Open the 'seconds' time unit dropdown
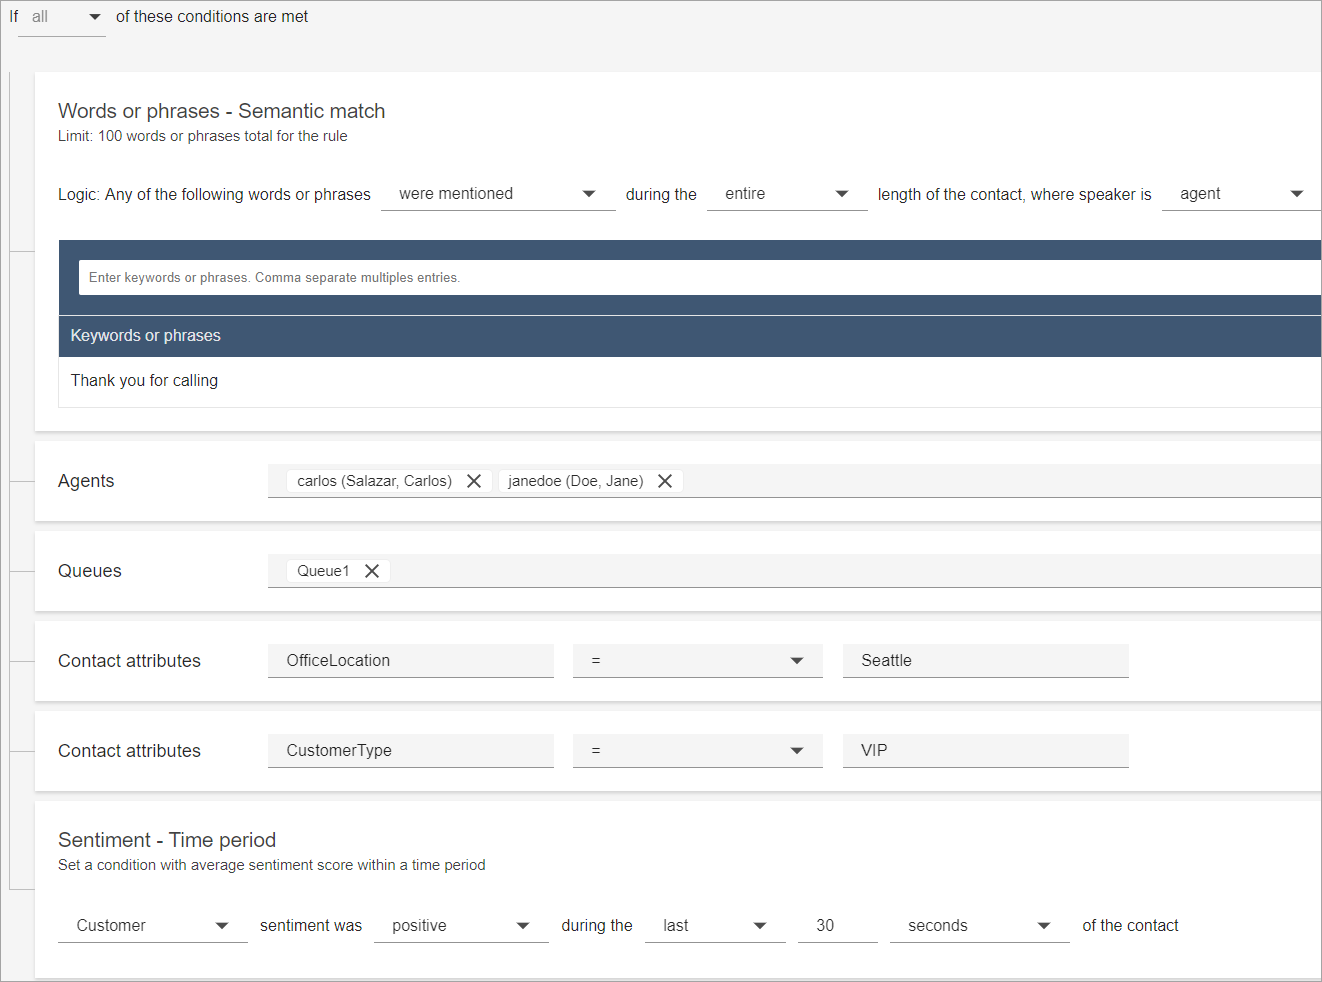Image resolution: width=1322 pixels, height=982 pixels. [978, 926]
